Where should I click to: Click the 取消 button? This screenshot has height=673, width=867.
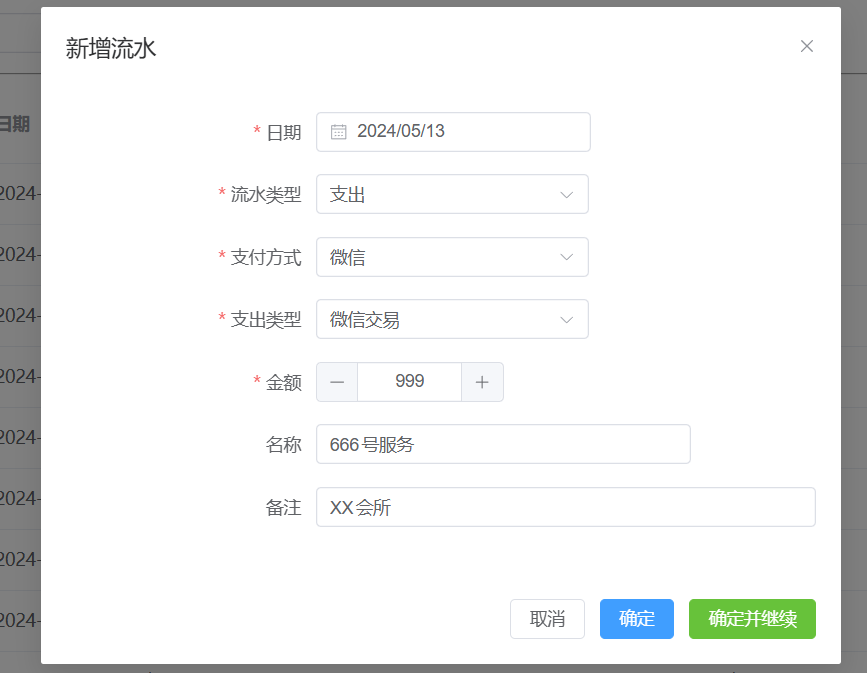tap(547, 618)
